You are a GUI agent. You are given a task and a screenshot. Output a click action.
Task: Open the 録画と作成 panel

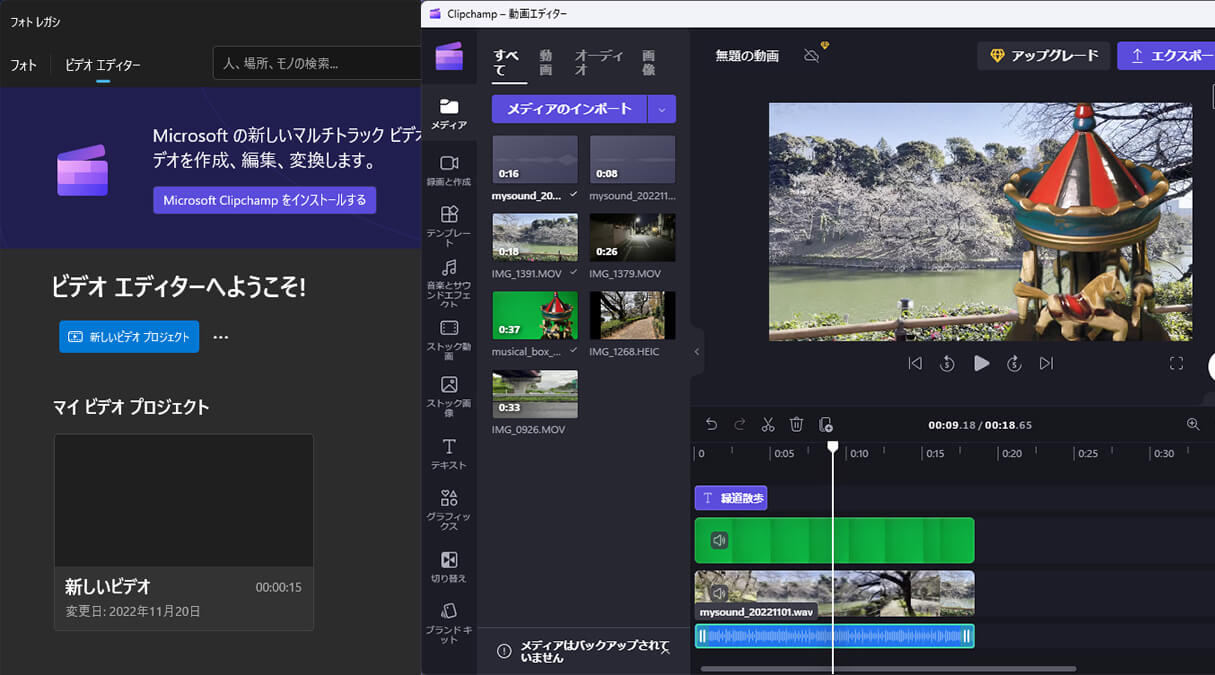(x=449, y=170)
